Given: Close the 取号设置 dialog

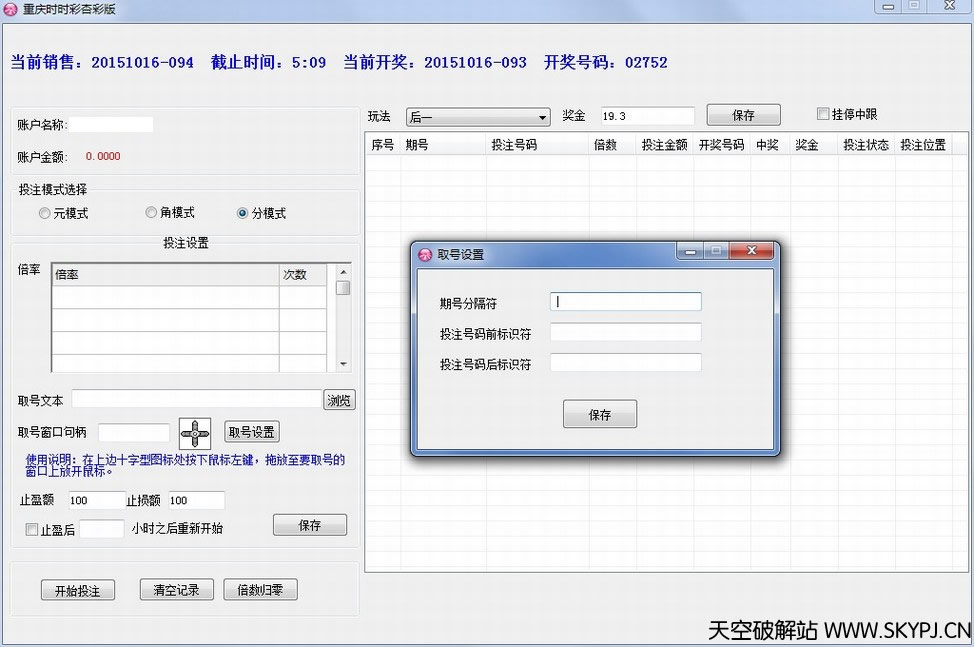Looking at the screenshot, I should 751,253.
